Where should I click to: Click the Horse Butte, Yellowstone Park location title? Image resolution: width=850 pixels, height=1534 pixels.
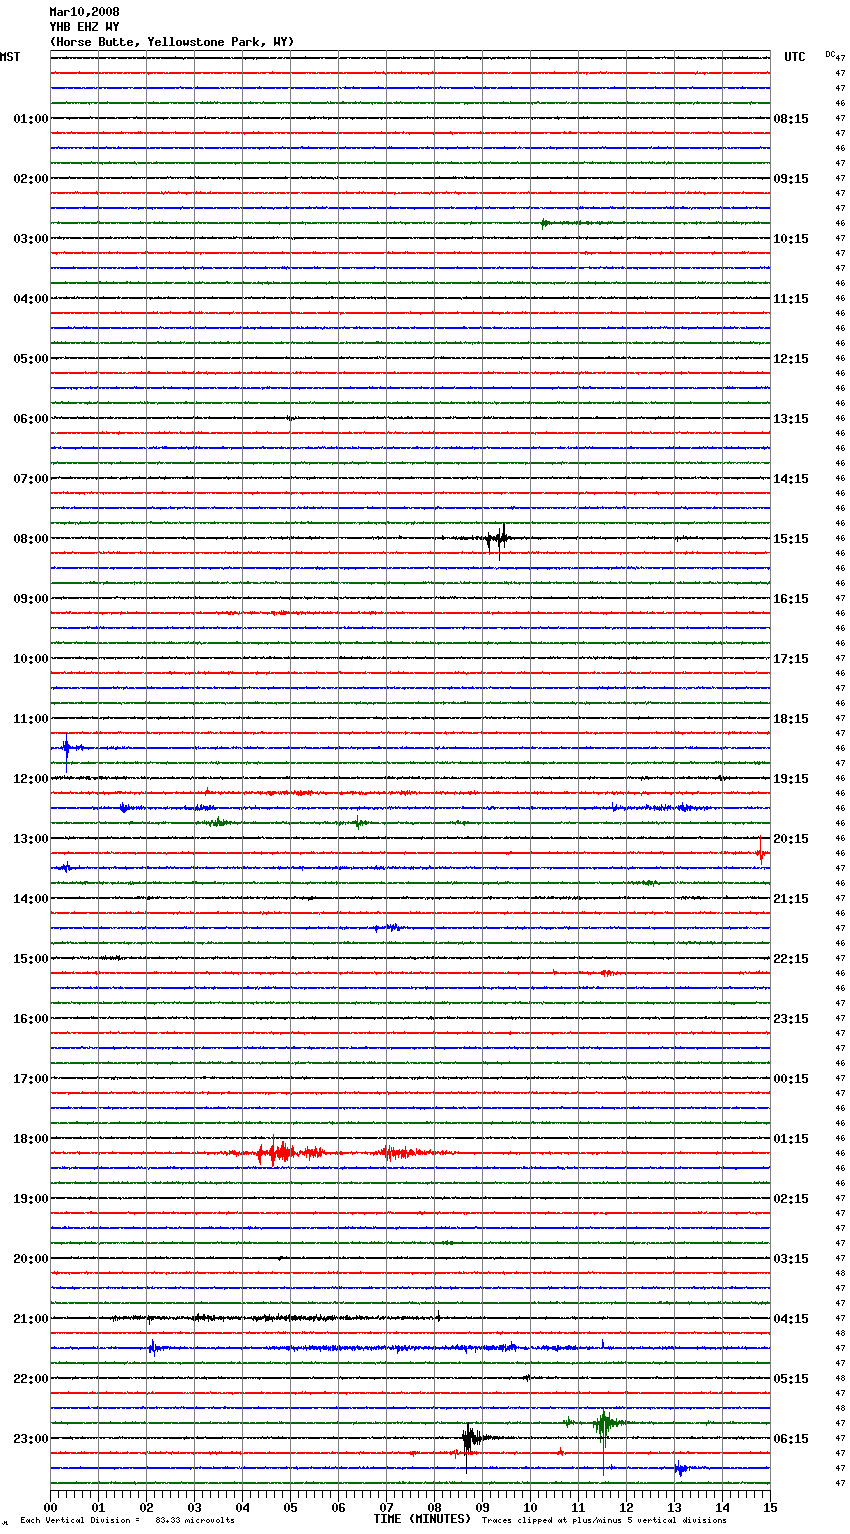pos(172,42)
